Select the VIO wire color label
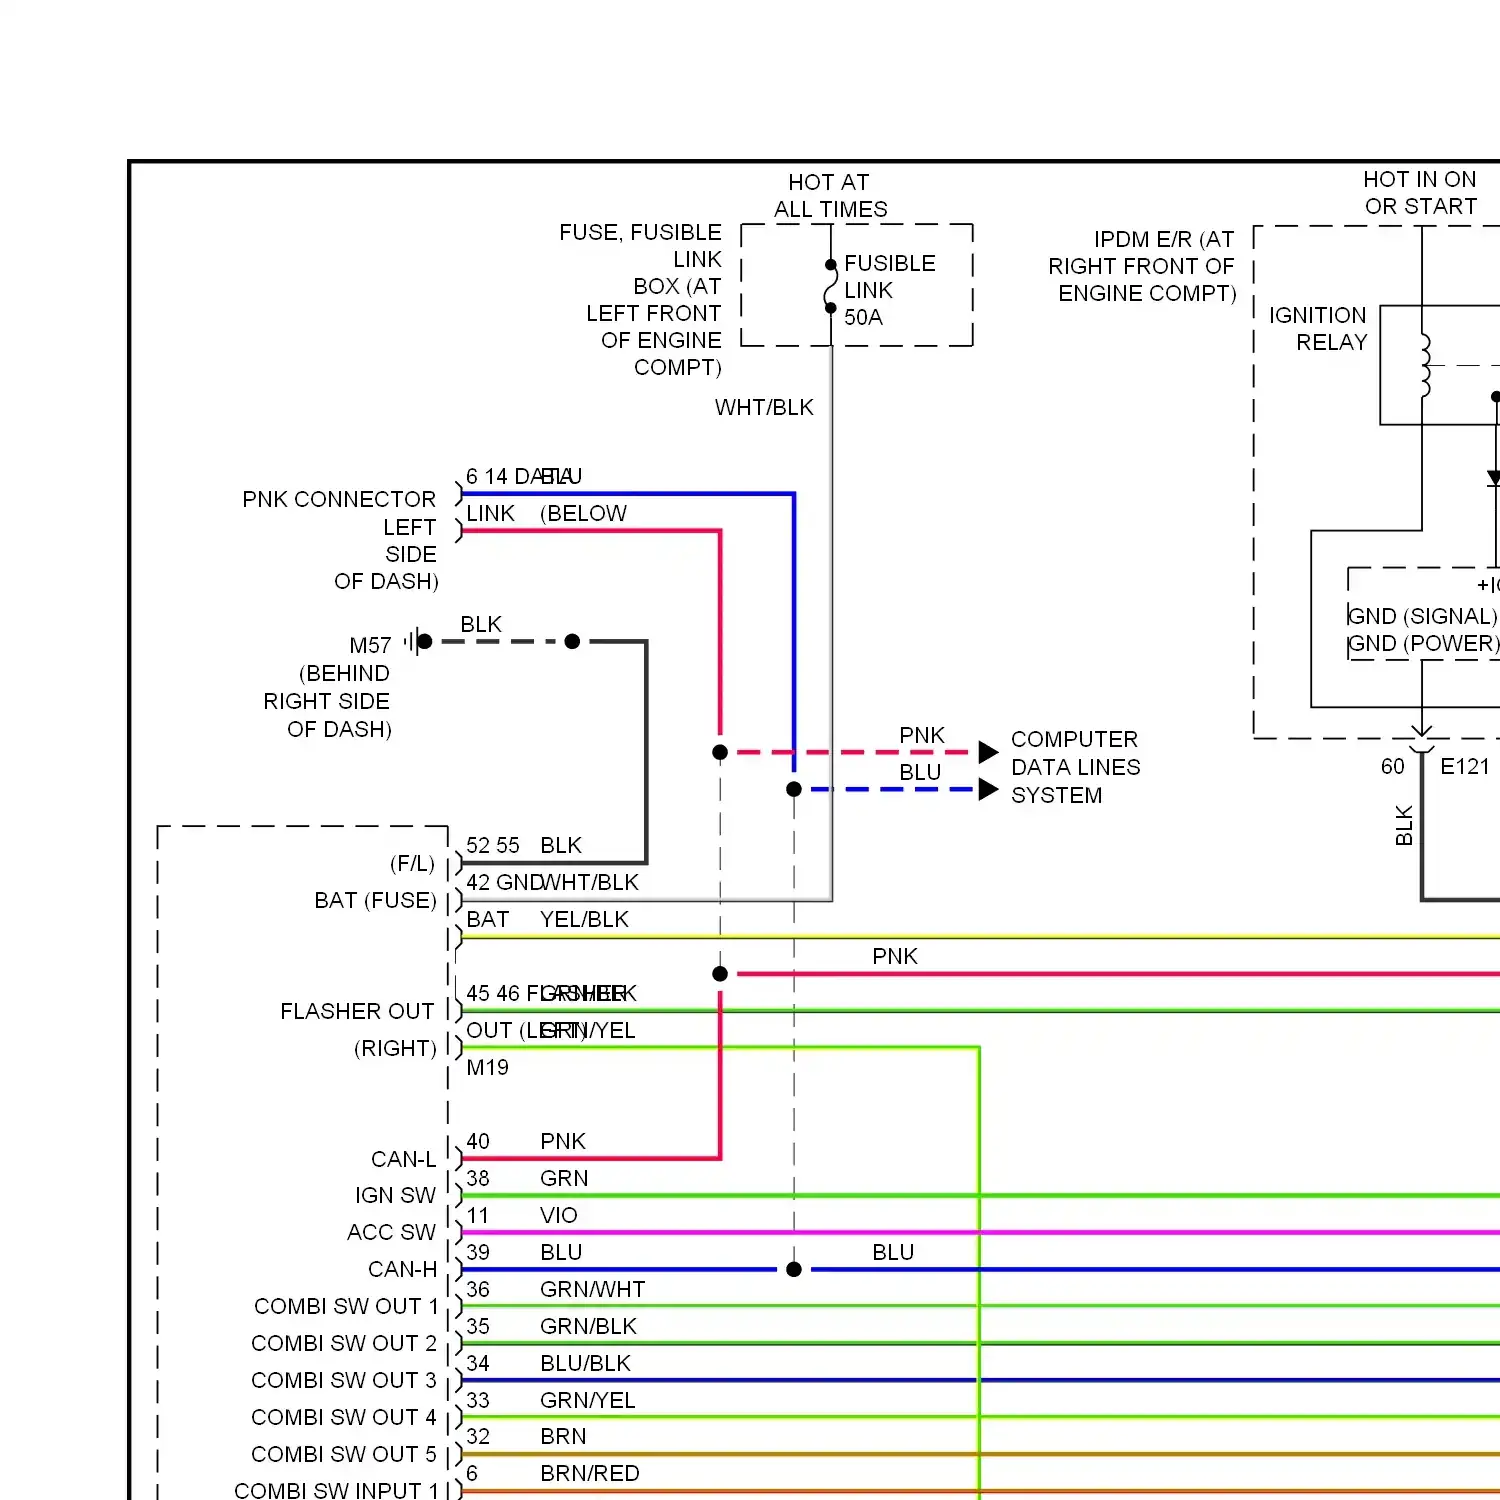 (x=559, y=1215)
